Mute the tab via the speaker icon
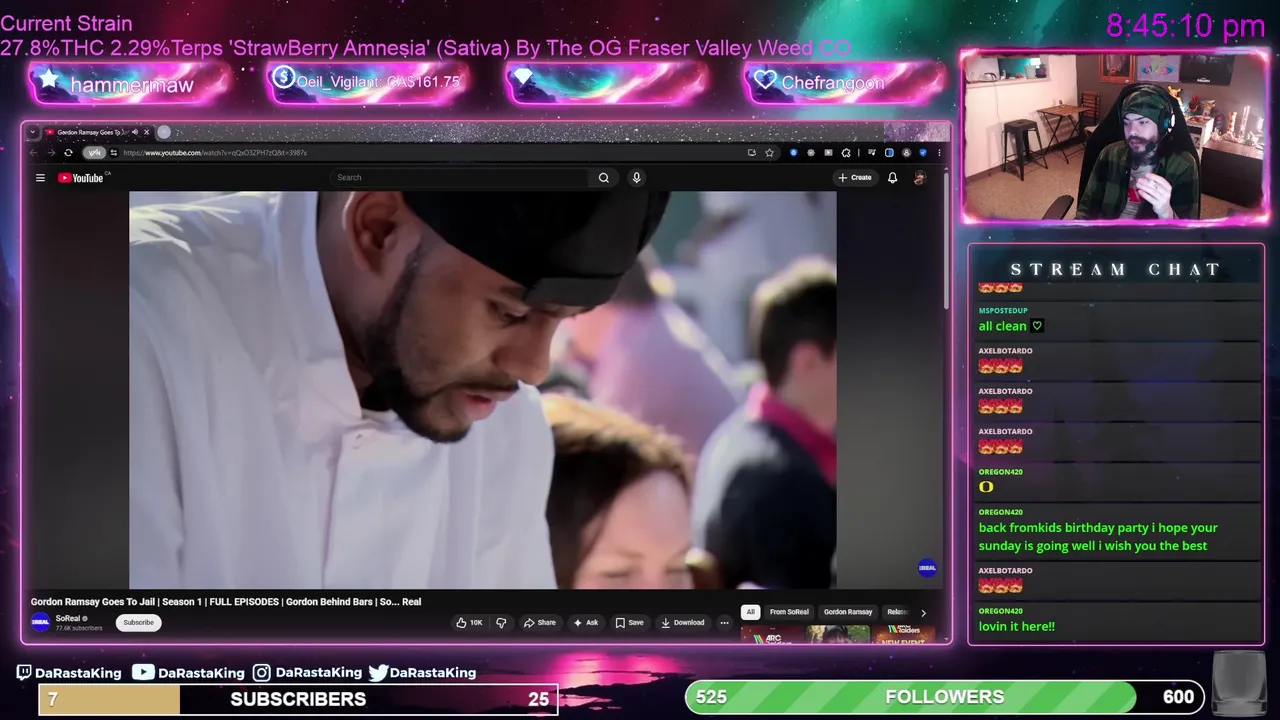This screenshot has height=720, width=1280. pyautogui.click(x=135, y=132)
